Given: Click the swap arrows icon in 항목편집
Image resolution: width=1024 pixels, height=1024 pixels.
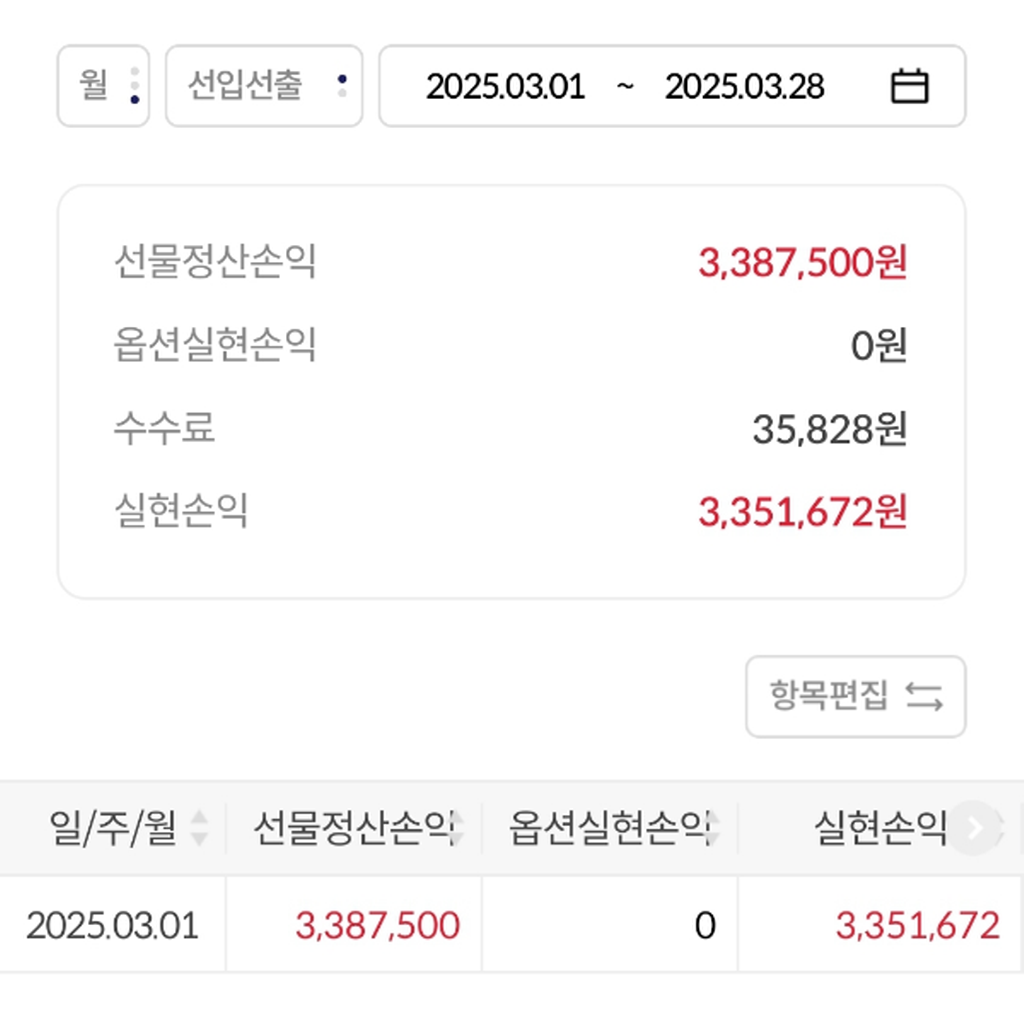Looking at the screenshot, I should coord(924,696).
